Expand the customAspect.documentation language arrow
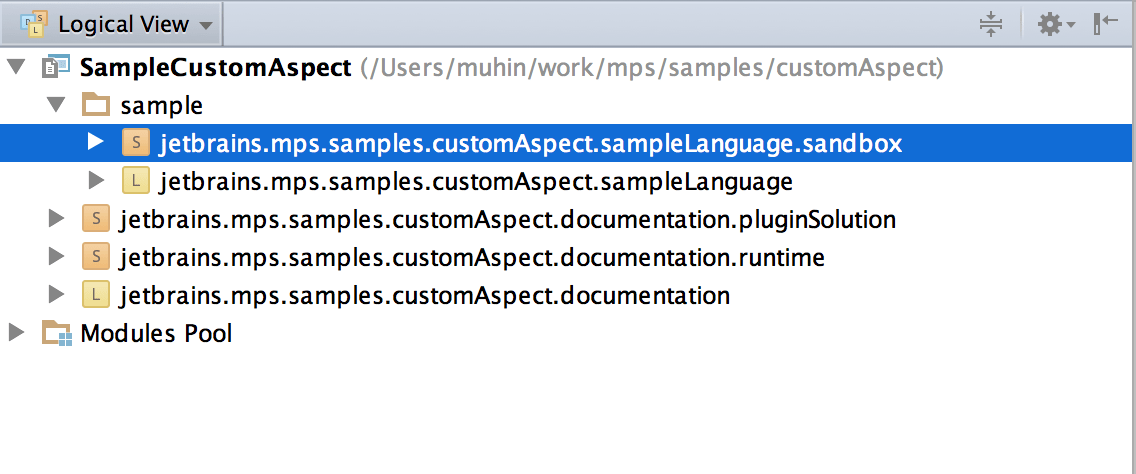 [57, 294]
